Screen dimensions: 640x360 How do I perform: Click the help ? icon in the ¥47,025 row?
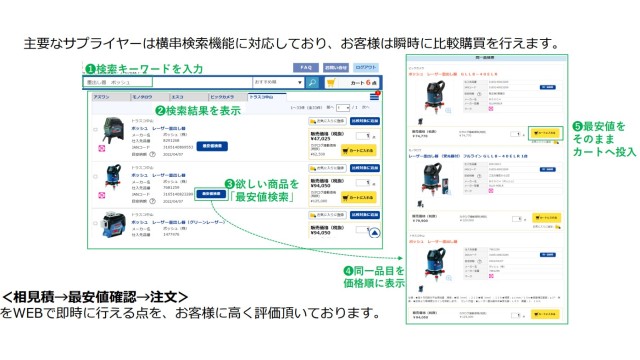tap(152, 154)
